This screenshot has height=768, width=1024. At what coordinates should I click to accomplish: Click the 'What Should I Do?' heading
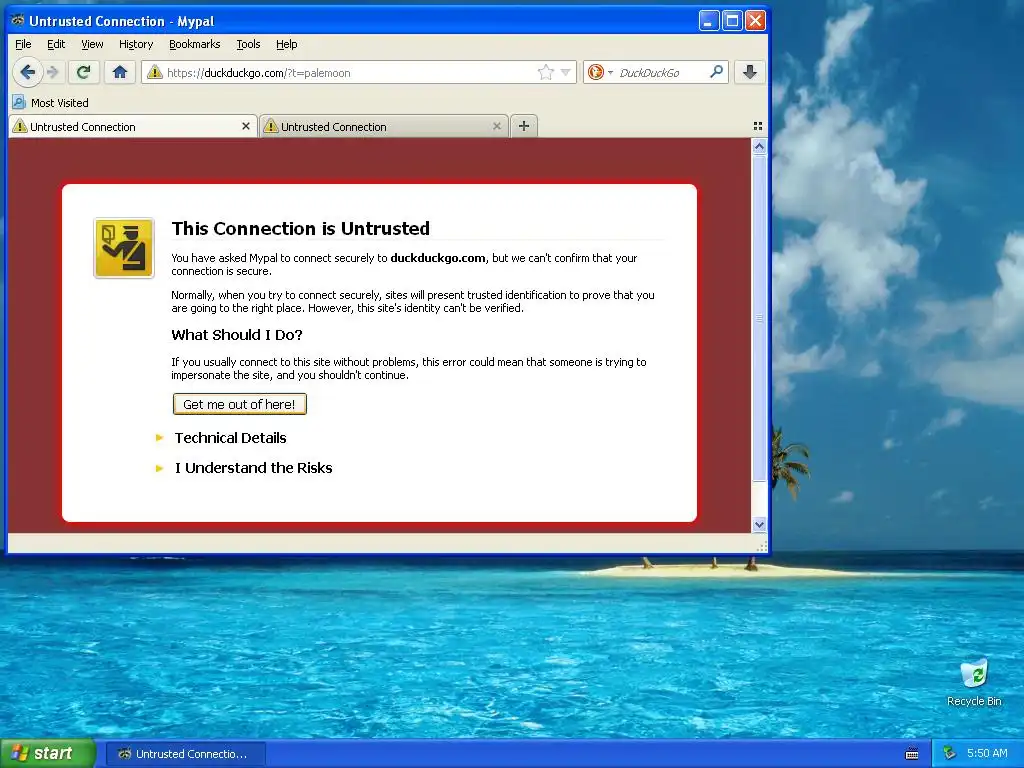click(x=236, y=335)
